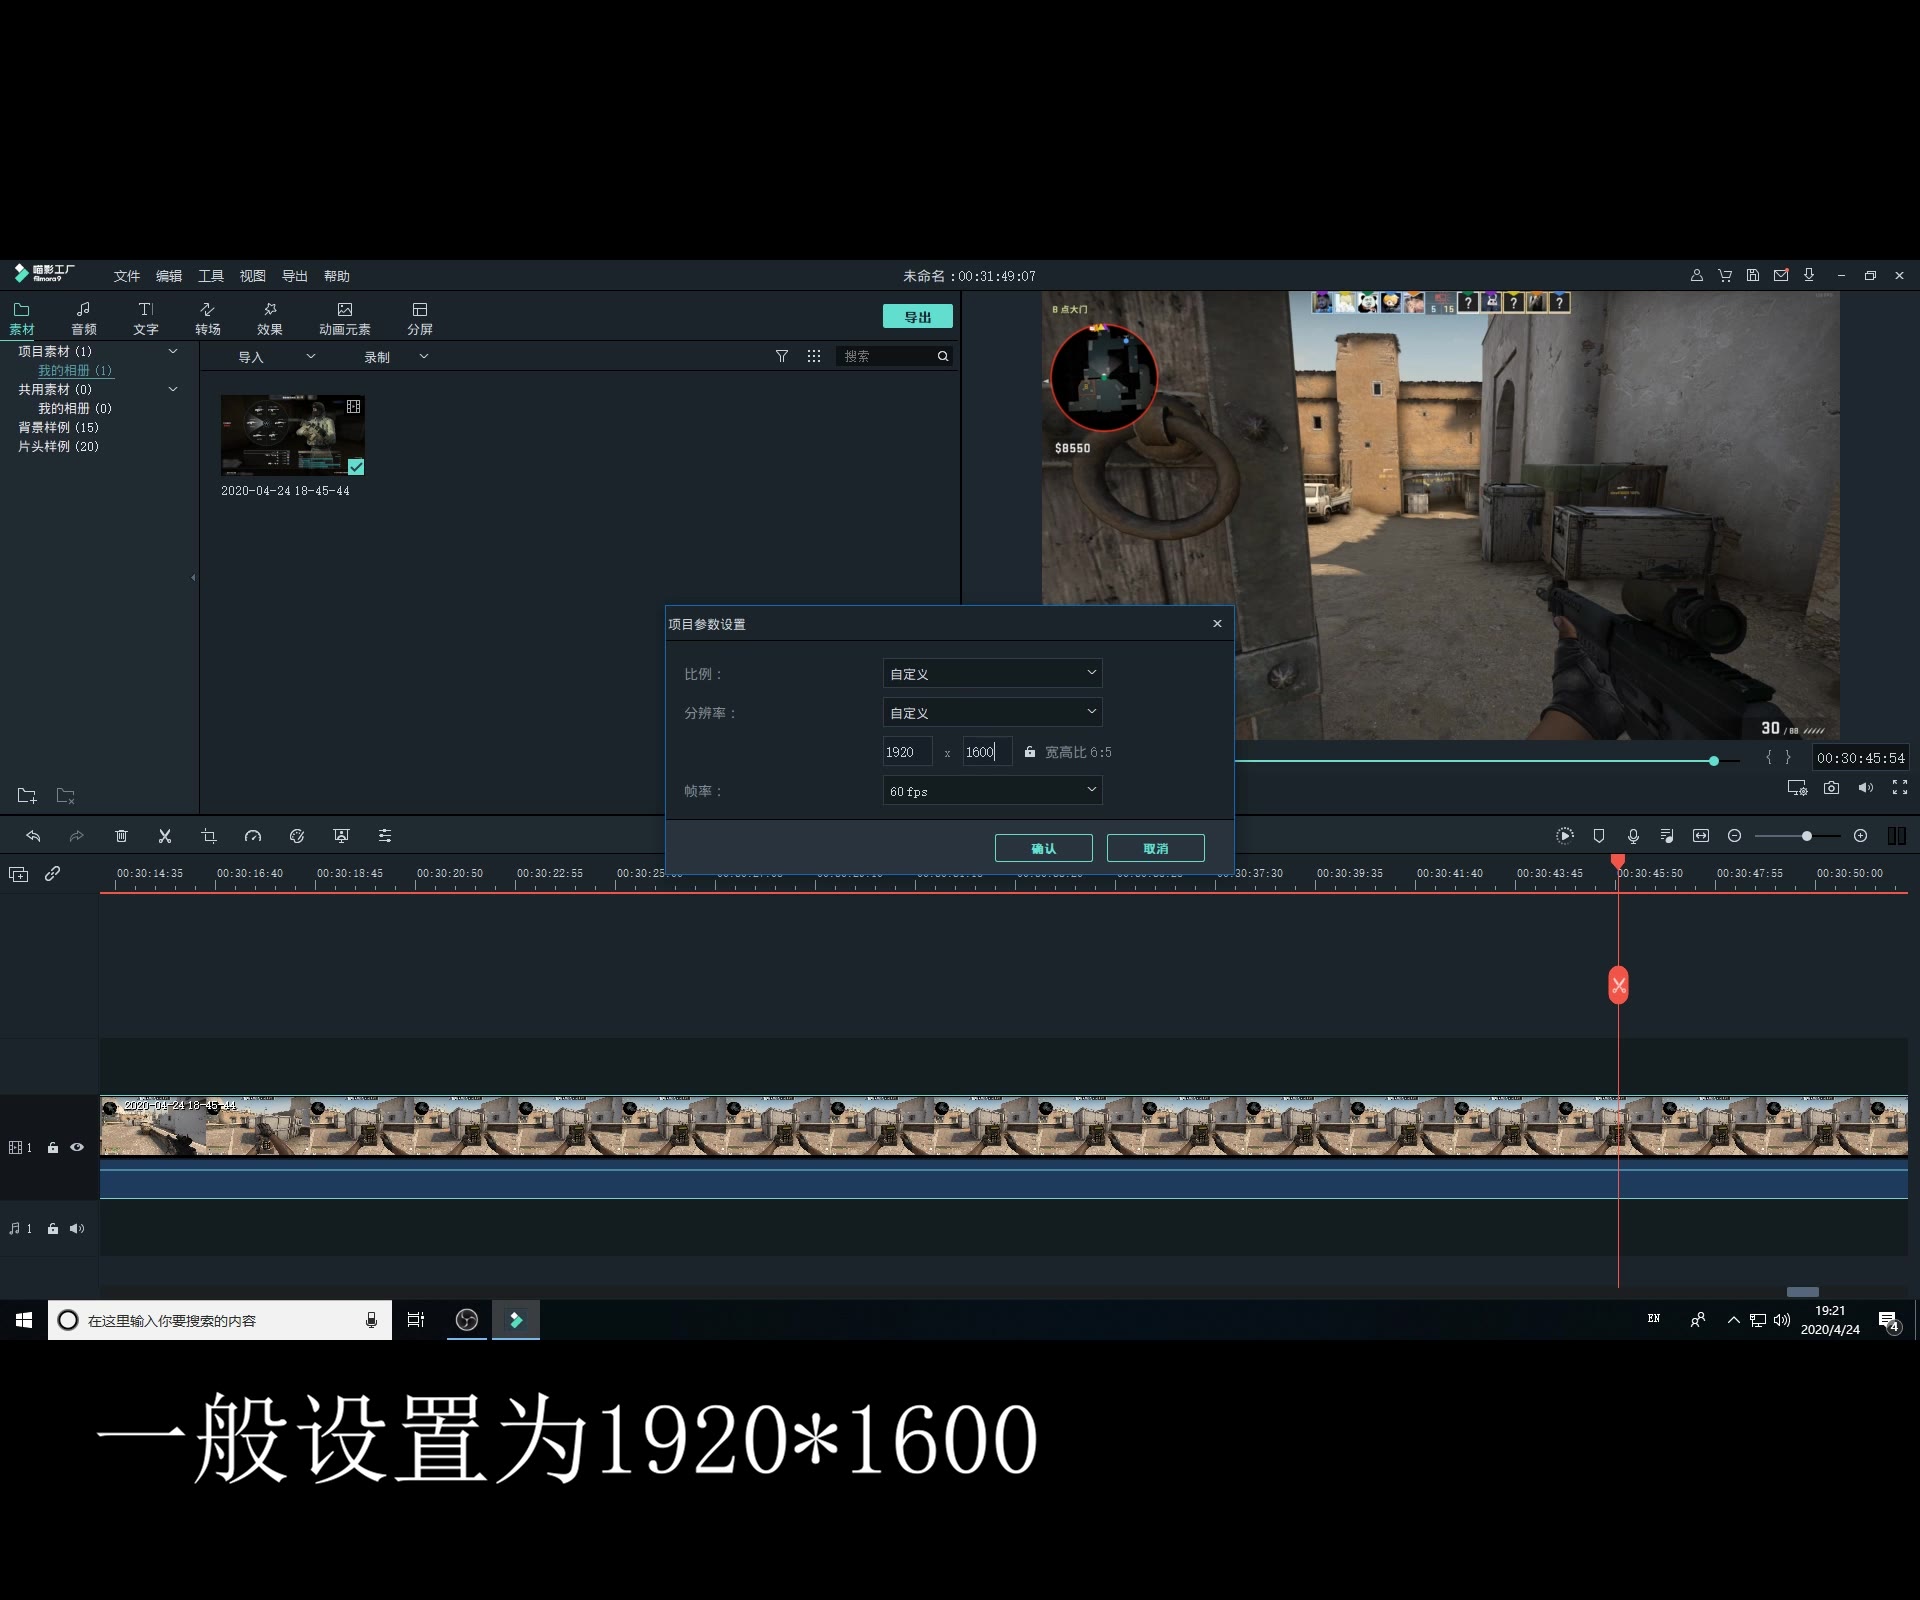Cancel dialog with 取消 button
The height and width of the screenshot is (1600, 1920).
1156,848
